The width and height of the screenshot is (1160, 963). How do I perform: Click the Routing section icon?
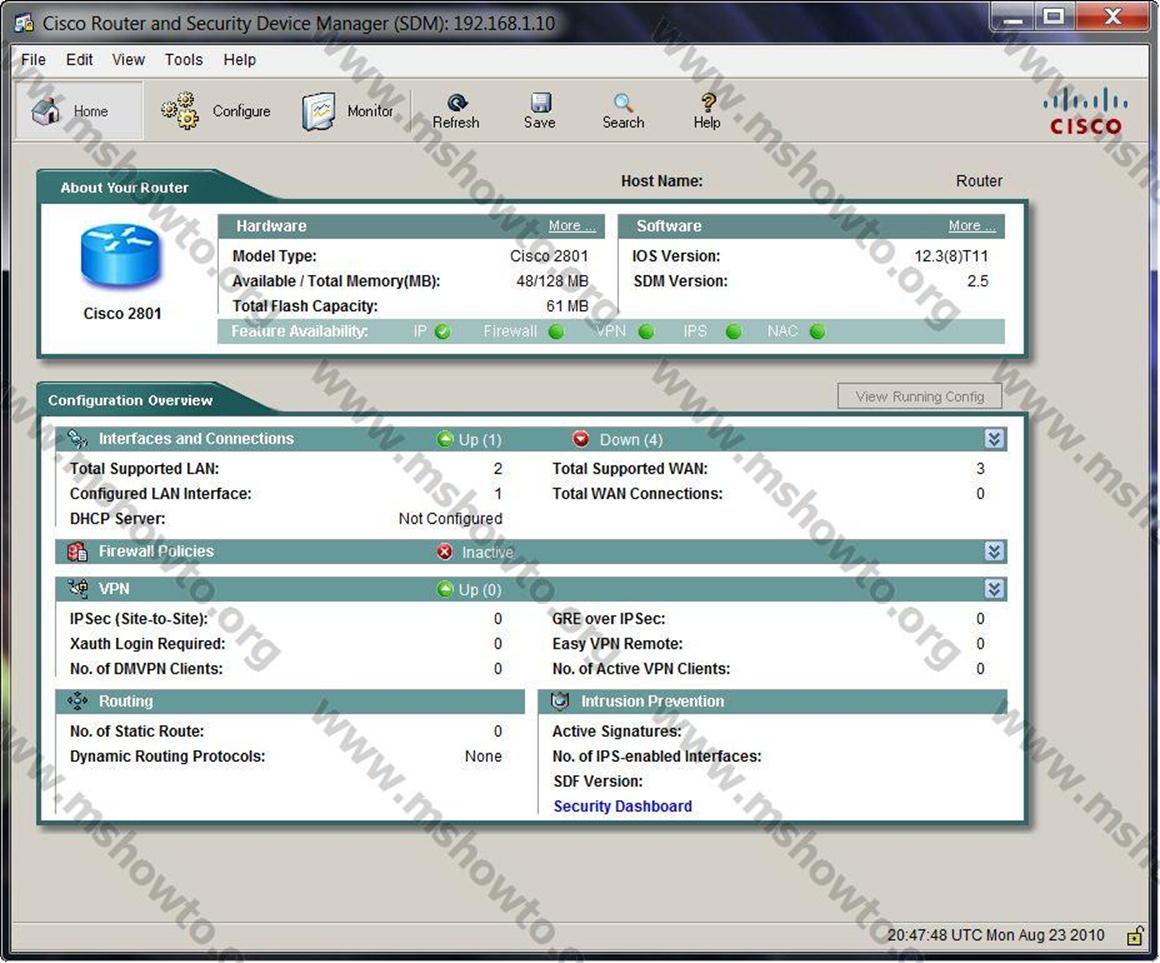78,701
